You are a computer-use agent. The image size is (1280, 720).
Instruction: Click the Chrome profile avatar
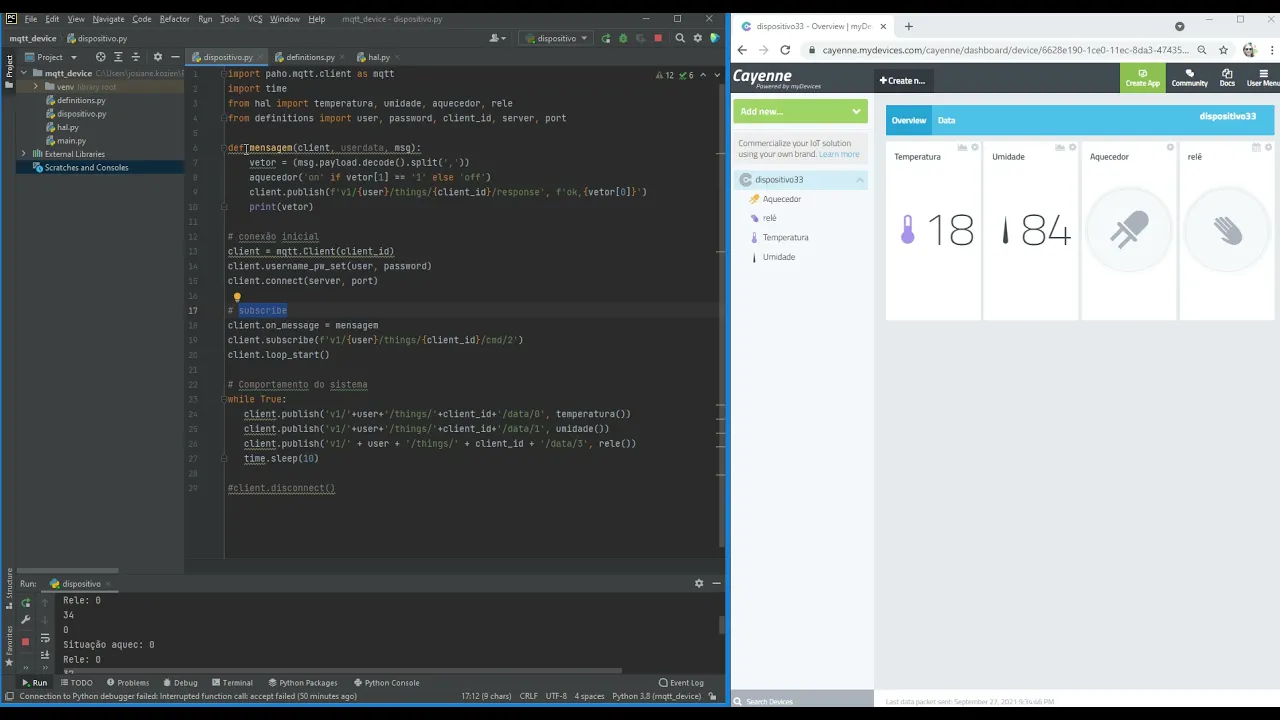[x=1249, y=50]
